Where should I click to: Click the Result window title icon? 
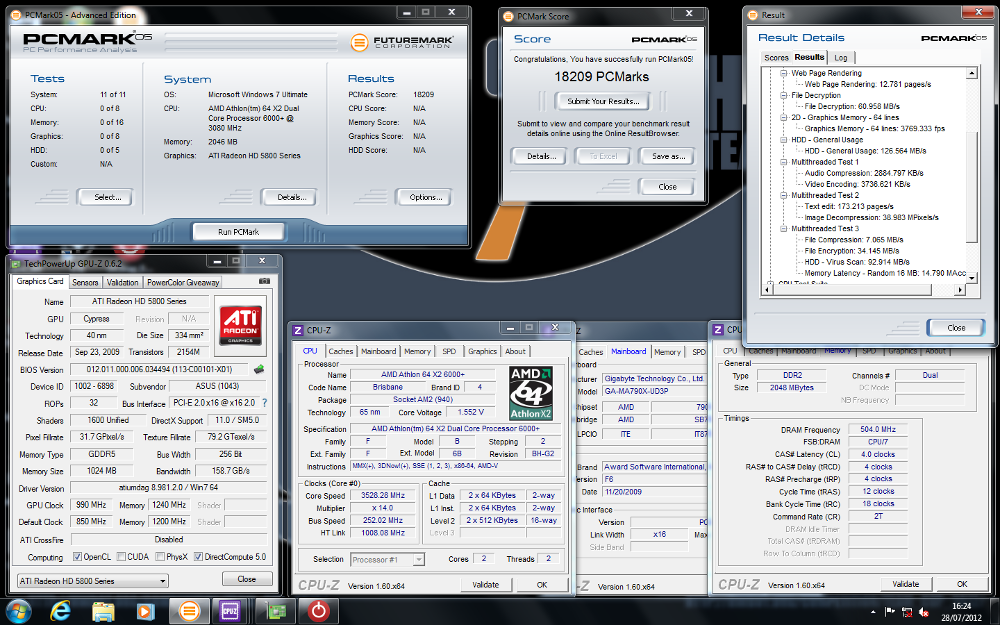(x=753, y=15)
